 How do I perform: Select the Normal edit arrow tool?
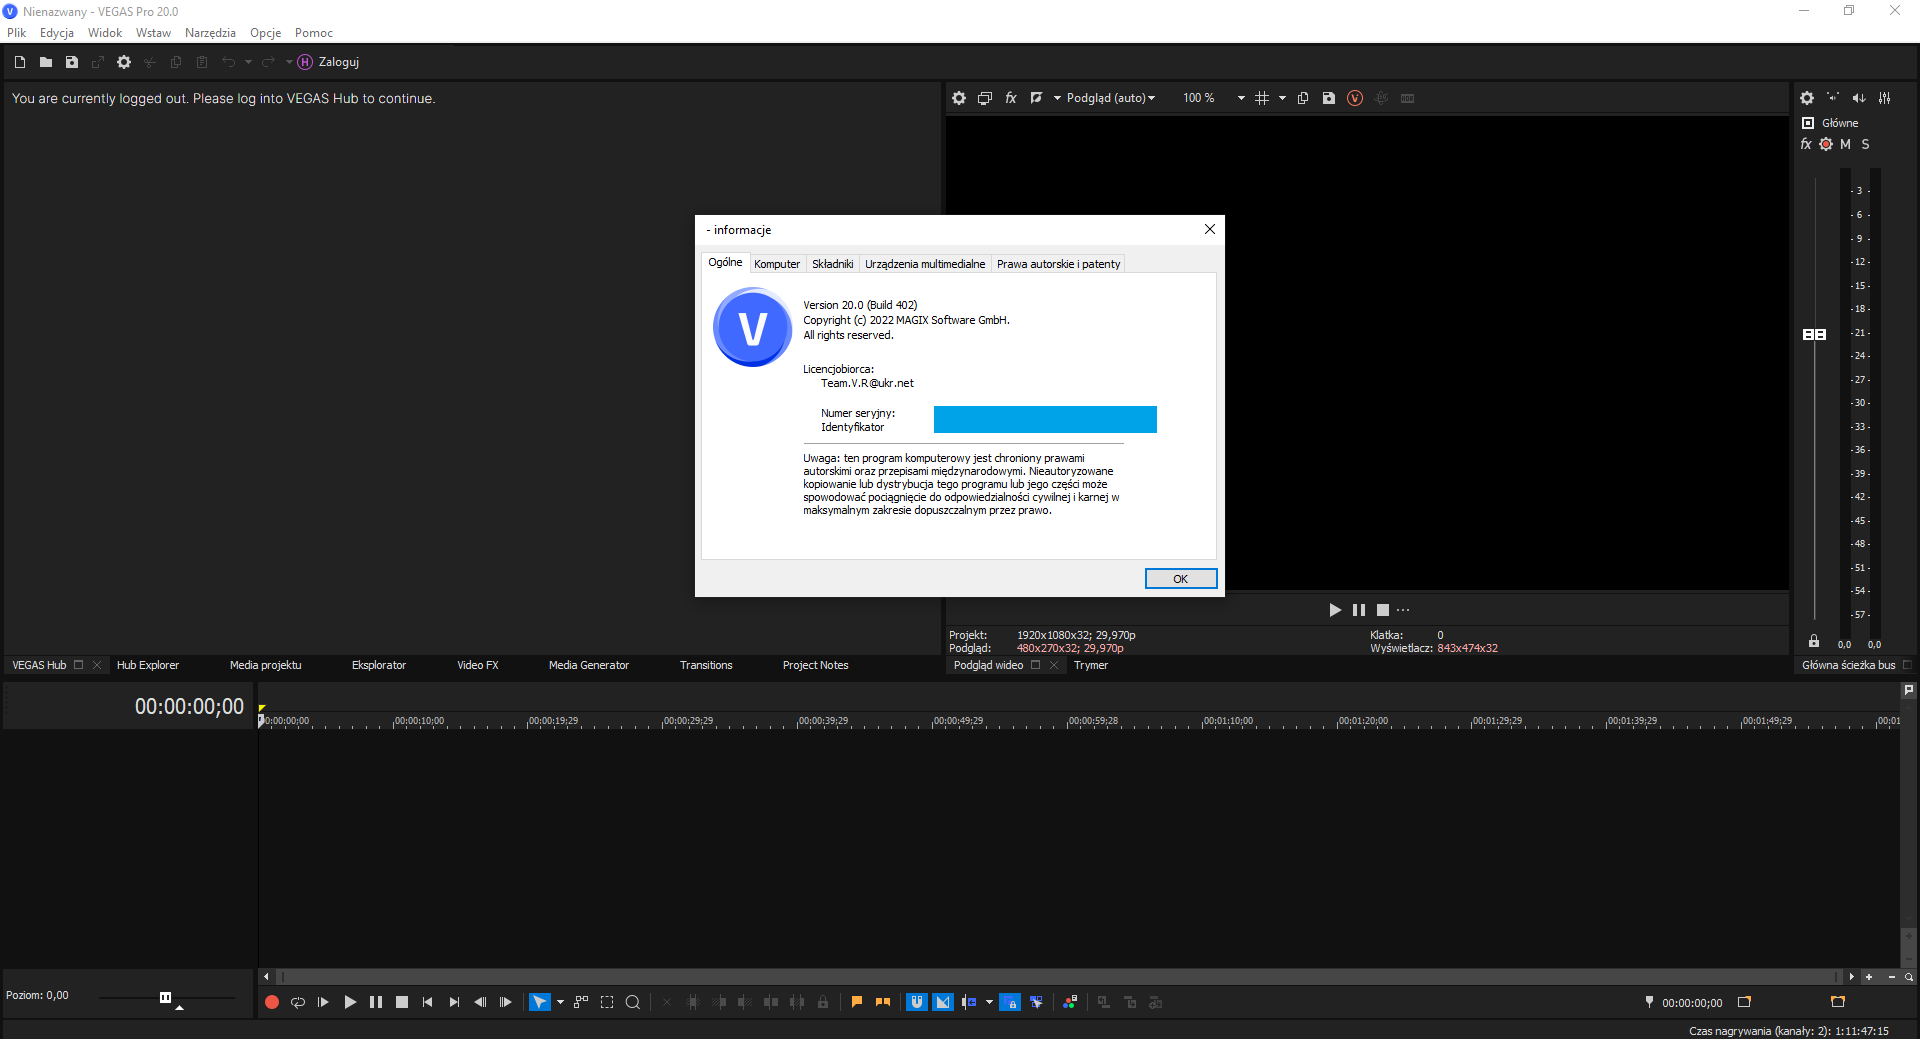pyautogui.click(x=539, y=1002)
